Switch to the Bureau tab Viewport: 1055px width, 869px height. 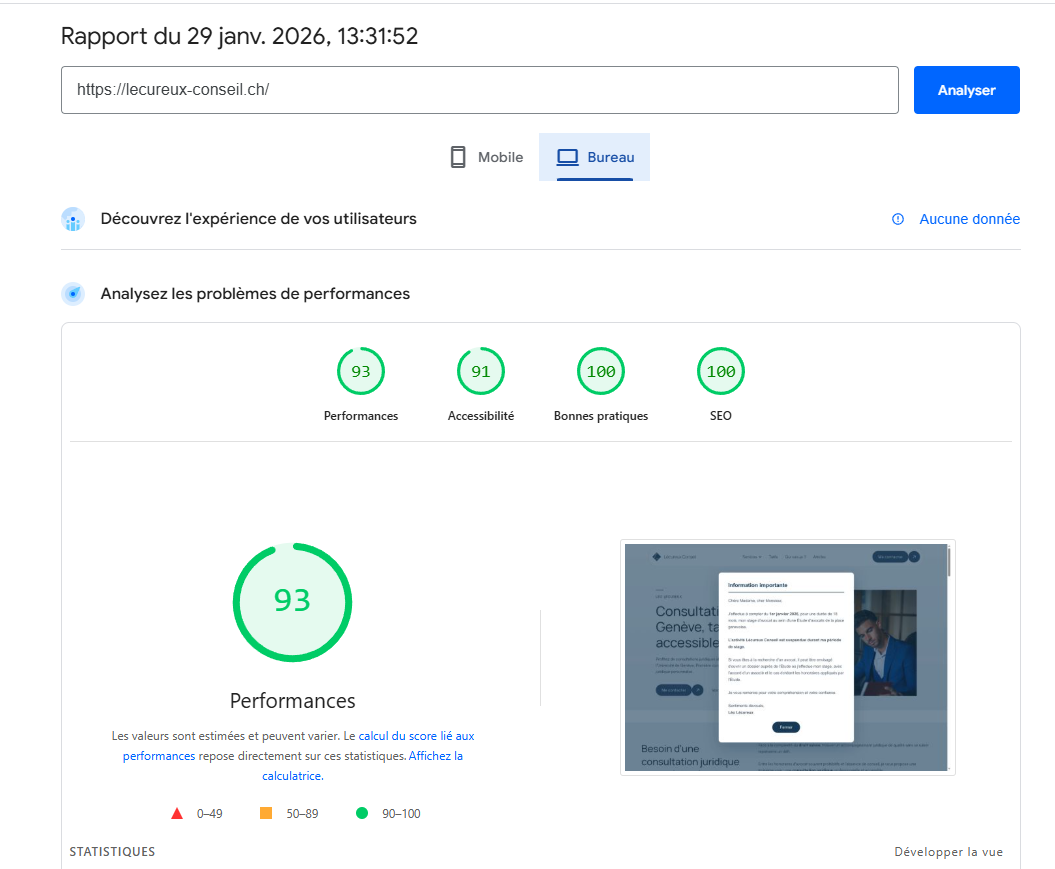[594, 156]
